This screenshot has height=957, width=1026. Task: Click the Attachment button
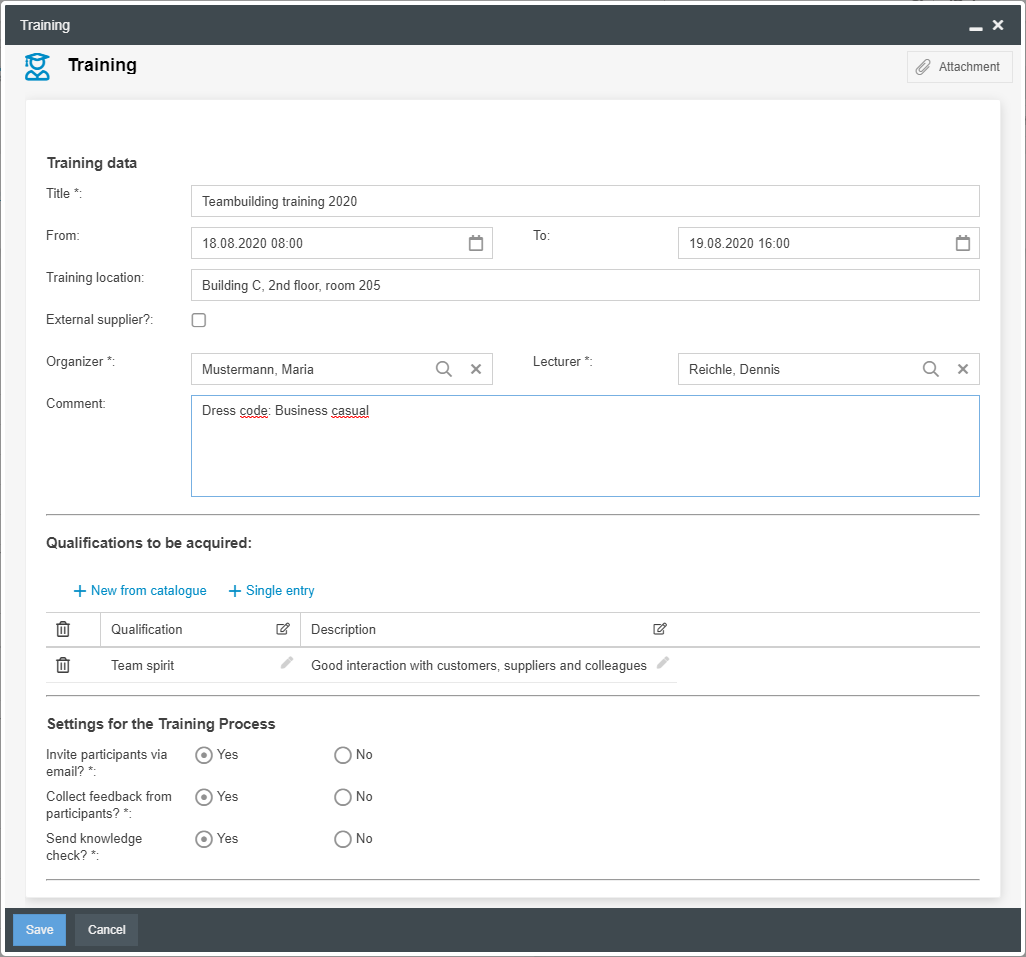(959, 67)
